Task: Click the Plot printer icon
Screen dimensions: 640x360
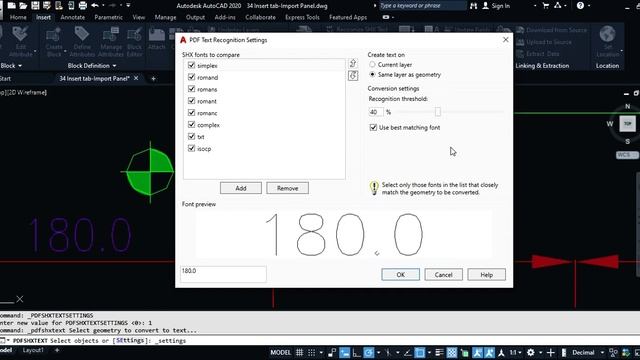Action: pyautogui.click(x=83, y=5)
